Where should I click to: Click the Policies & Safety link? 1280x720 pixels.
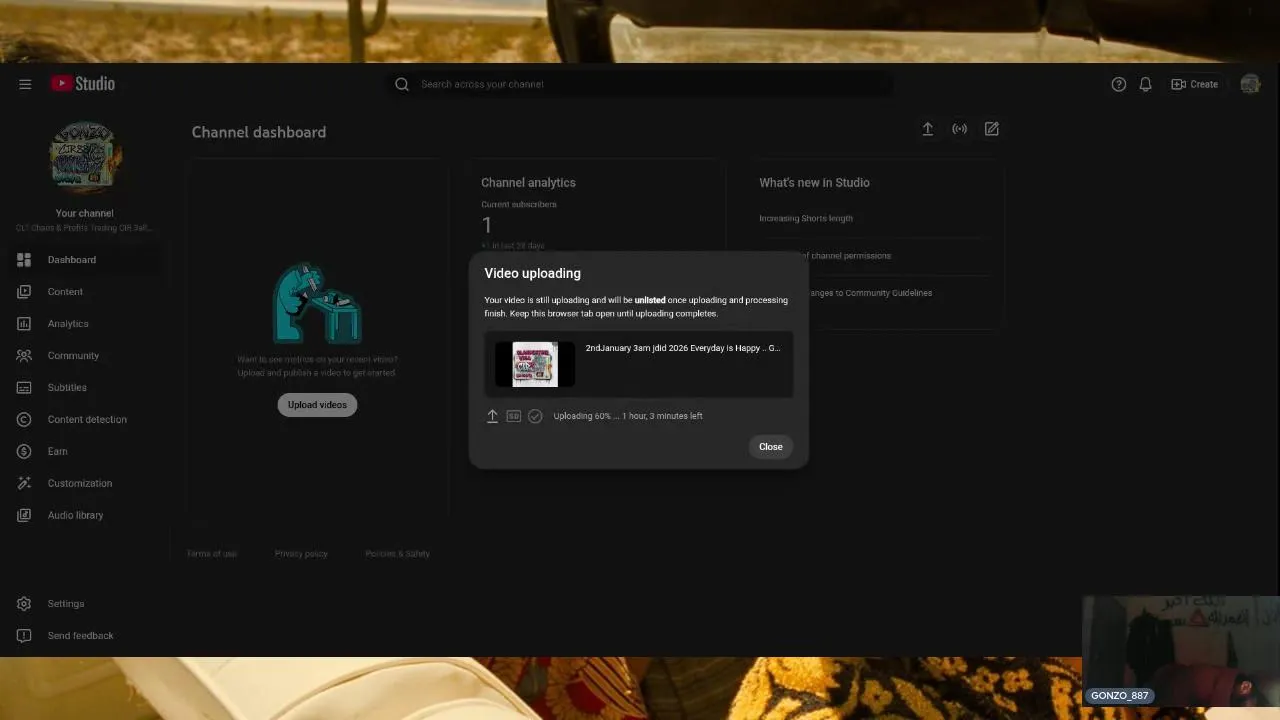[397, 554]
